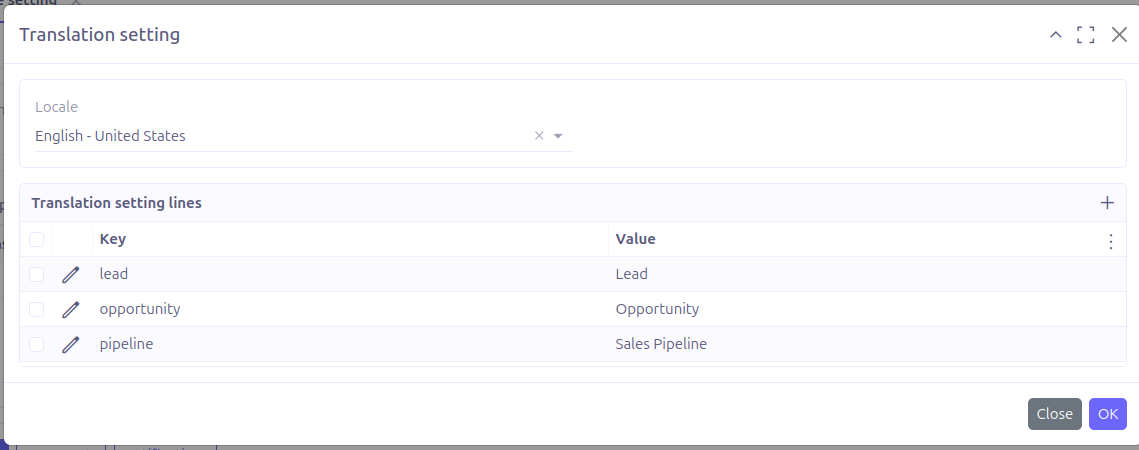
Task: Select the Sales Pipeline value cell
Action: click(661, 344)
